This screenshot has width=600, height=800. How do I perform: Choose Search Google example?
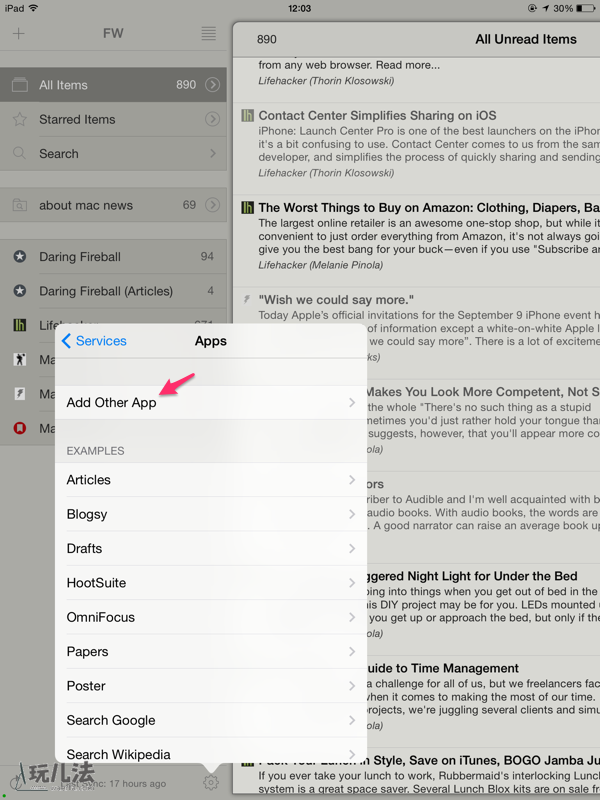(211, 720)
